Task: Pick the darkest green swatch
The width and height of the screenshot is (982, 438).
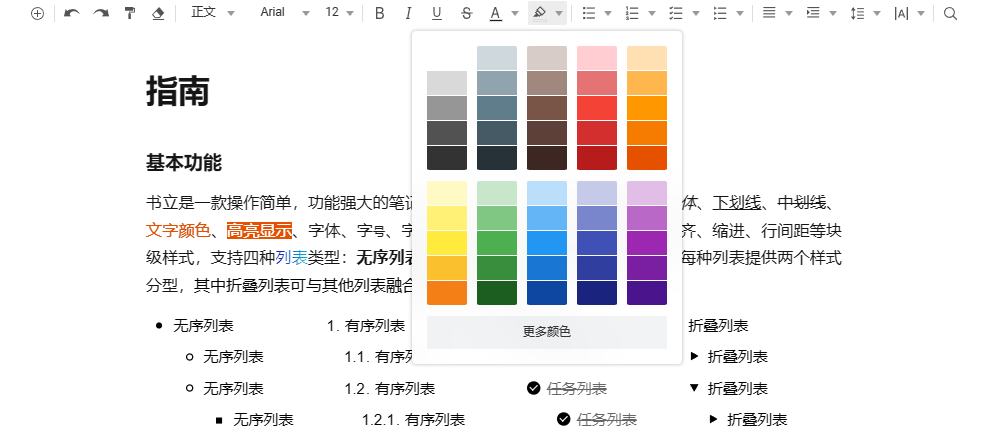Action: 497,293
